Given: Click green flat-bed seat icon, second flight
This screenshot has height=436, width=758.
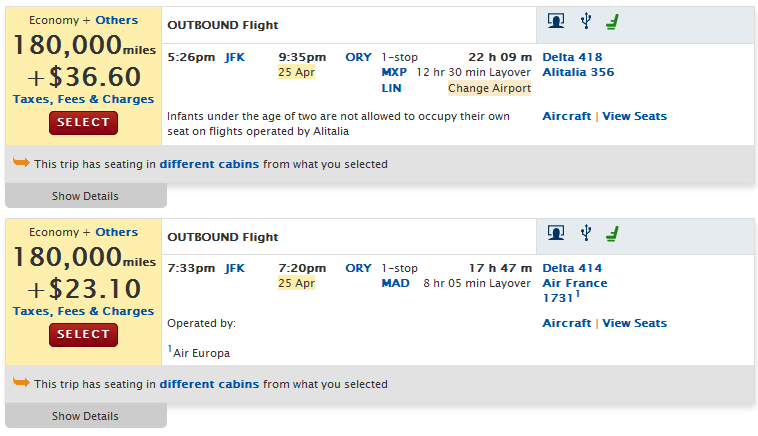Looking at the screenshot, I should coord(612,234).
